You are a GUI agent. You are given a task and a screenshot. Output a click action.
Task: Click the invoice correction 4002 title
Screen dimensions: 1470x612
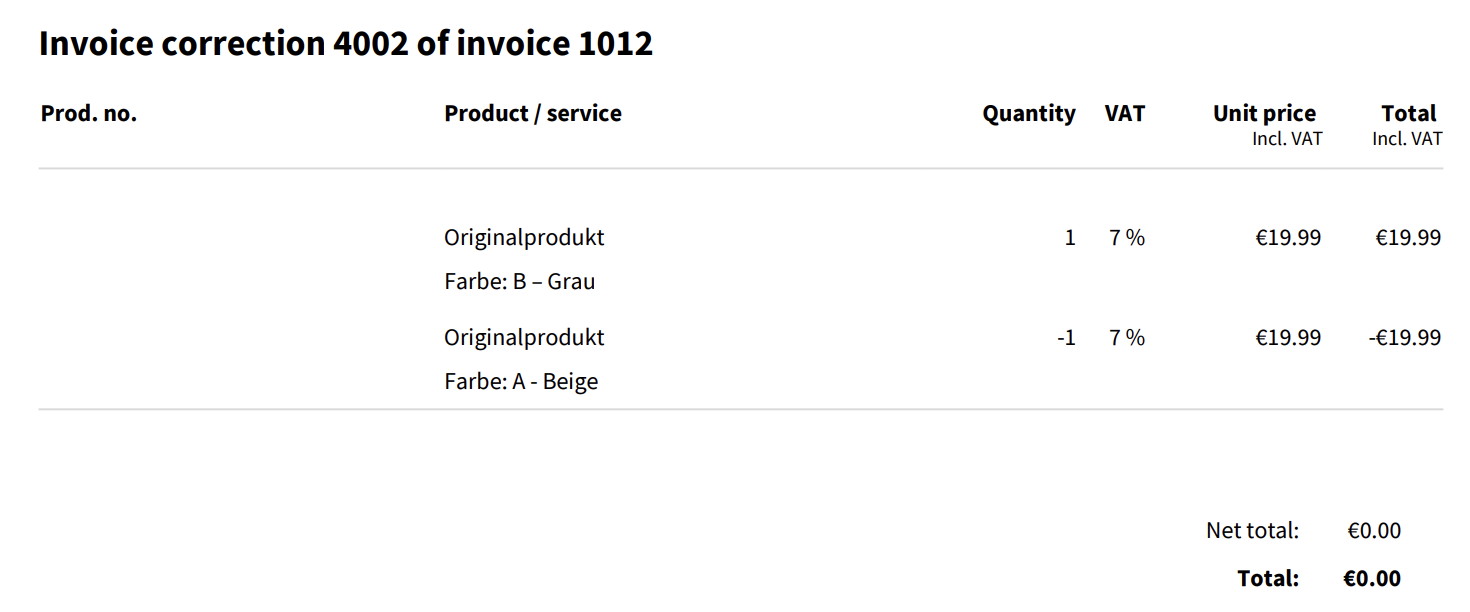[x=345, y=44]
